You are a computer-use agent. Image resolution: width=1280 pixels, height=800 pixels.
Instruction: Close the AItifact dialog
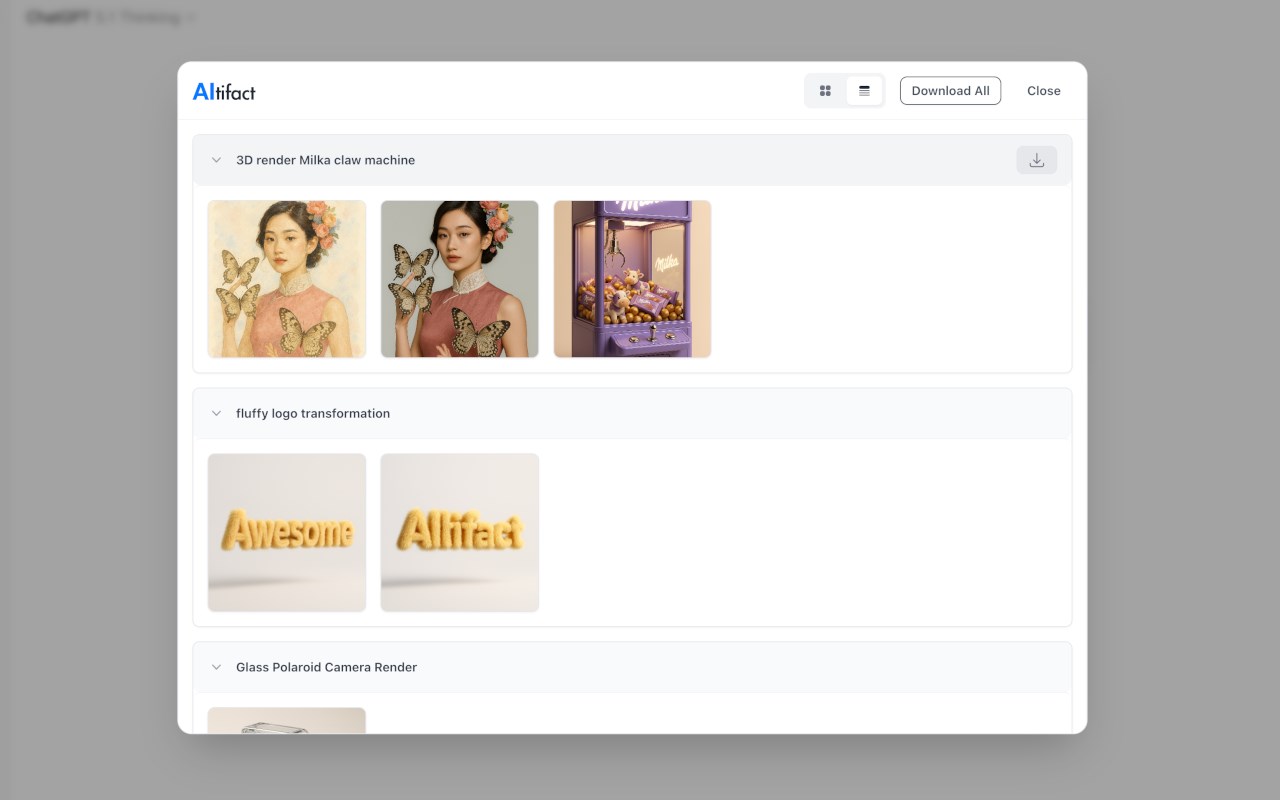click(1043, 91)
